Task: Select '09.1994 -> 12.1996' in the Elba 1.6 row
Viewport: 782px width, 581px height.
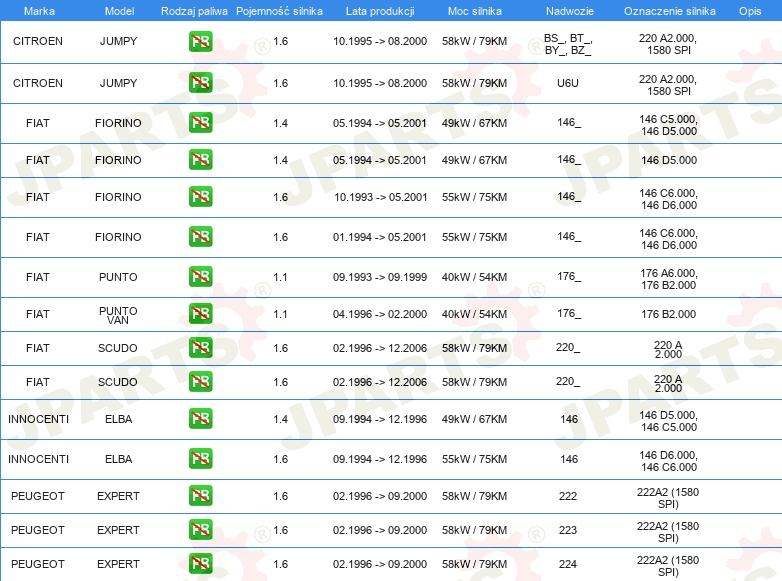Action: tap(380, 459)
